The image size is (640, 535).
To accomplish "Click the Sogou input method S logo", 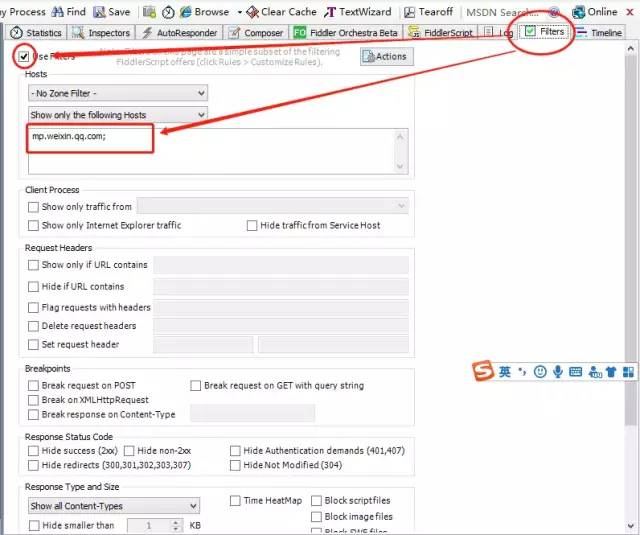I will (x=483, y=371).
